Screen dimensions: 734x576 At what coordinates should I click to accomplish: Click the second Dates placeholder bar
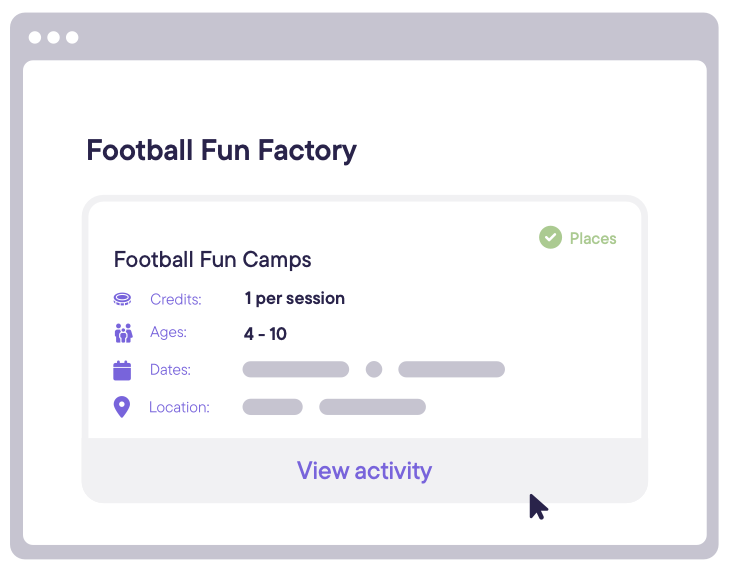tap(452, 369)
